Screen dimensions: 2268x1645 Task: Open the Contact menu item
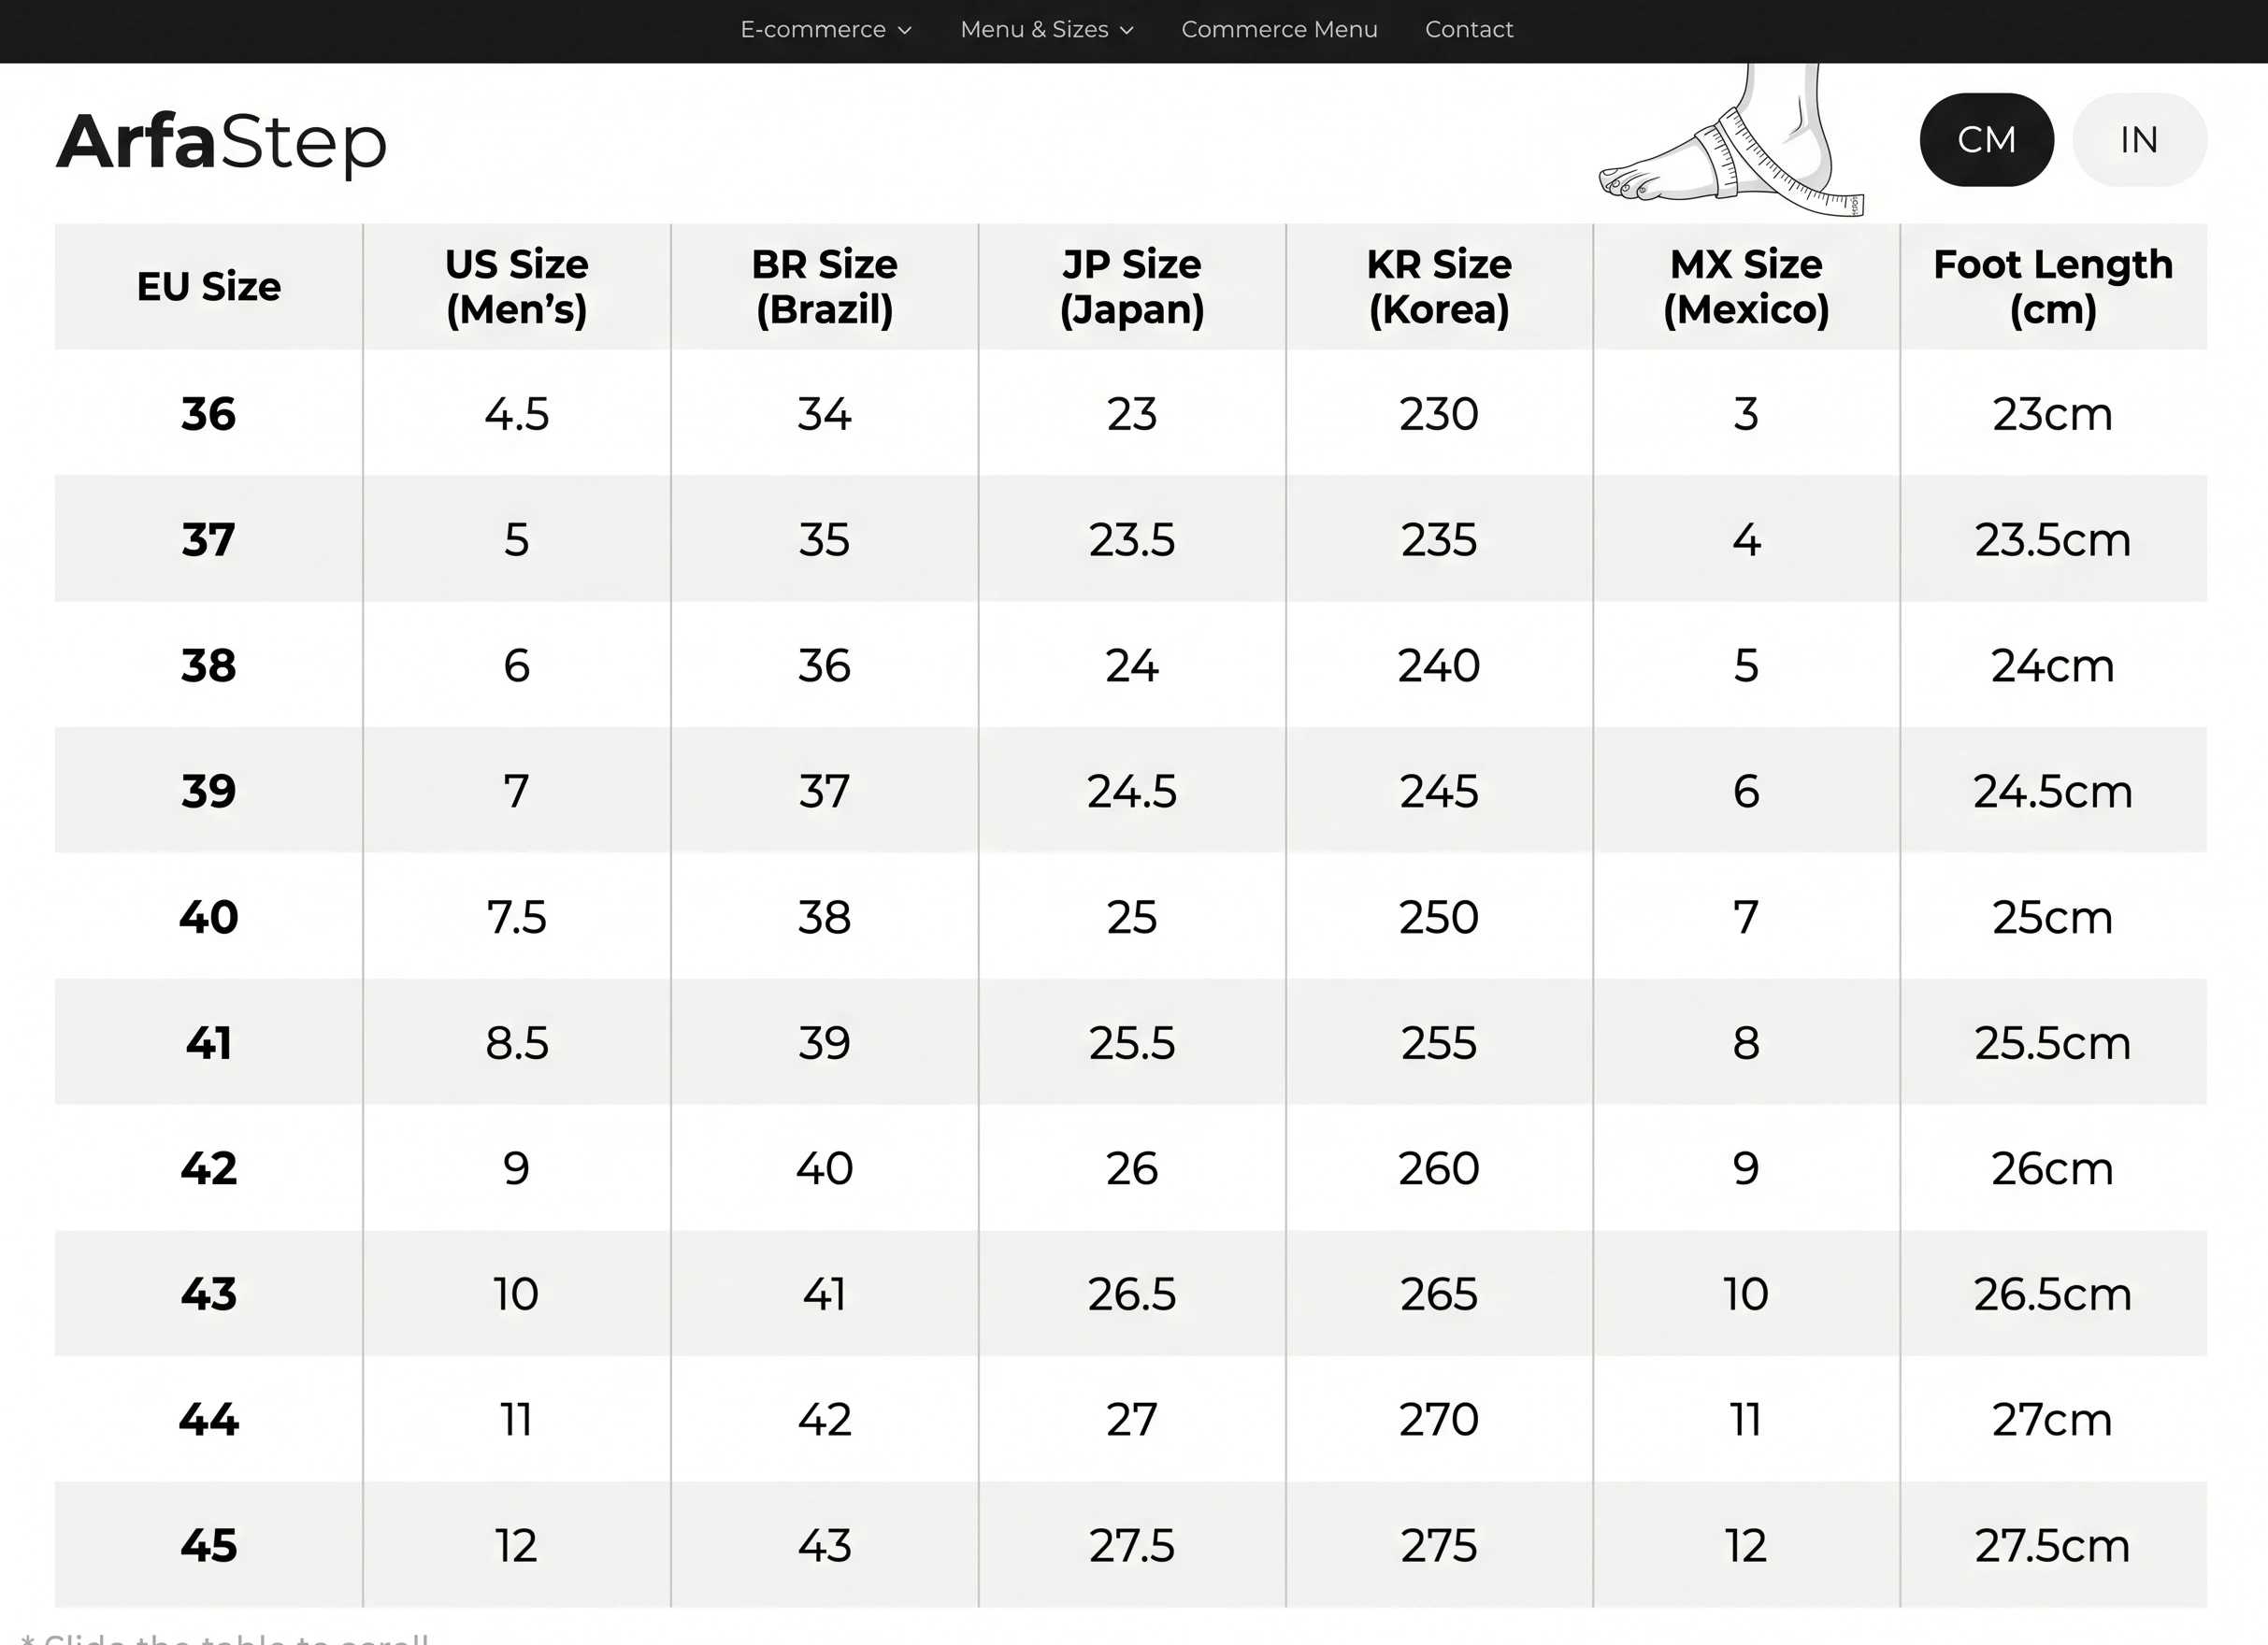tap(1468, 30)
